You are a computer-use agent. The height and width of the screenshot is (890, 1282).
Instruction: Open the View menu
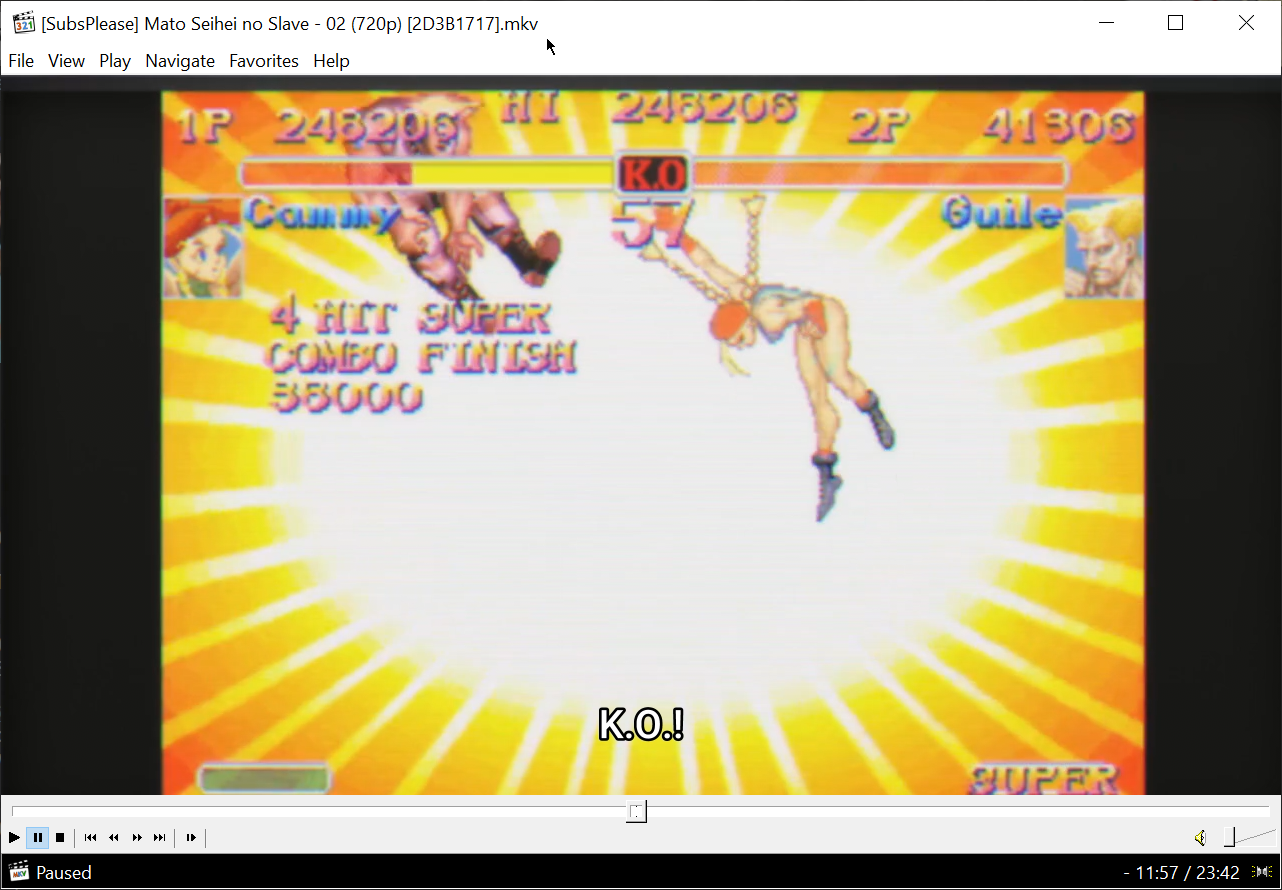pos(66,61)
